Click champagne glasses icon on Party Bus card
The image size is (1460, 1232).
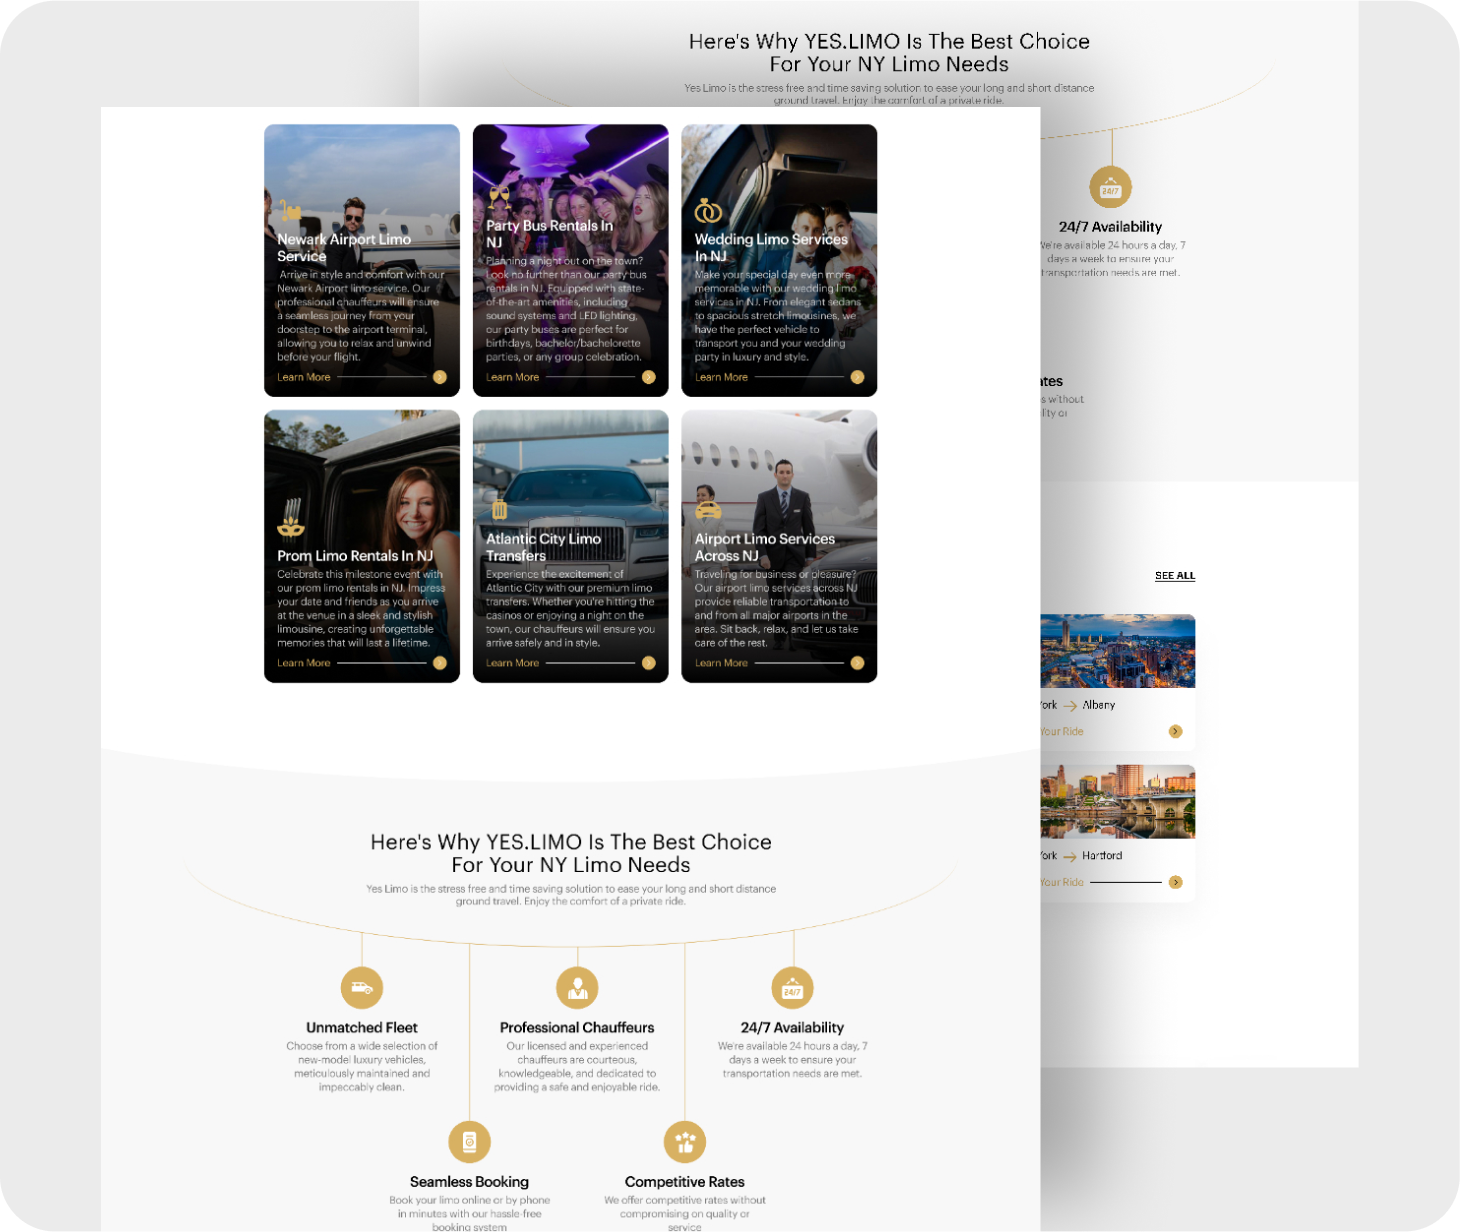coord(499,197)
